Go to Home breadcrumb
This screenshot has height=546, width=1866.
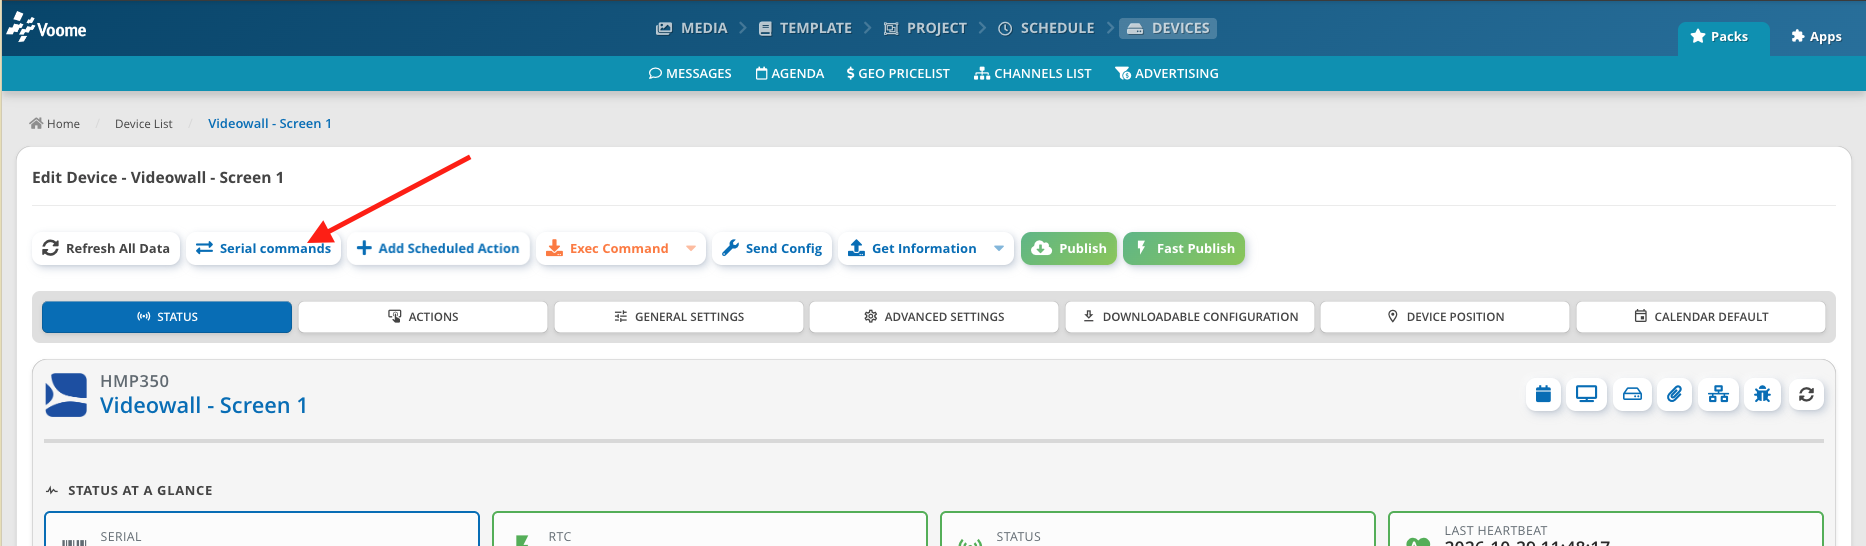[x=55, y=124]
